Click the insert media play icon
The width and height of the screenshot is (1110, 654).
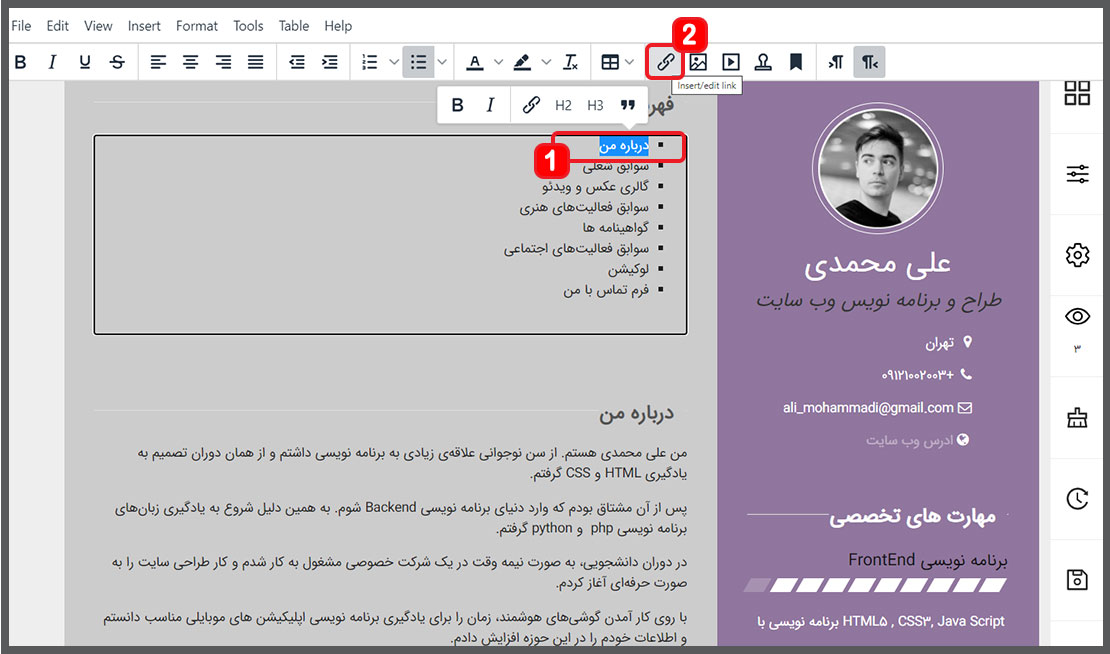coord(731,62)
